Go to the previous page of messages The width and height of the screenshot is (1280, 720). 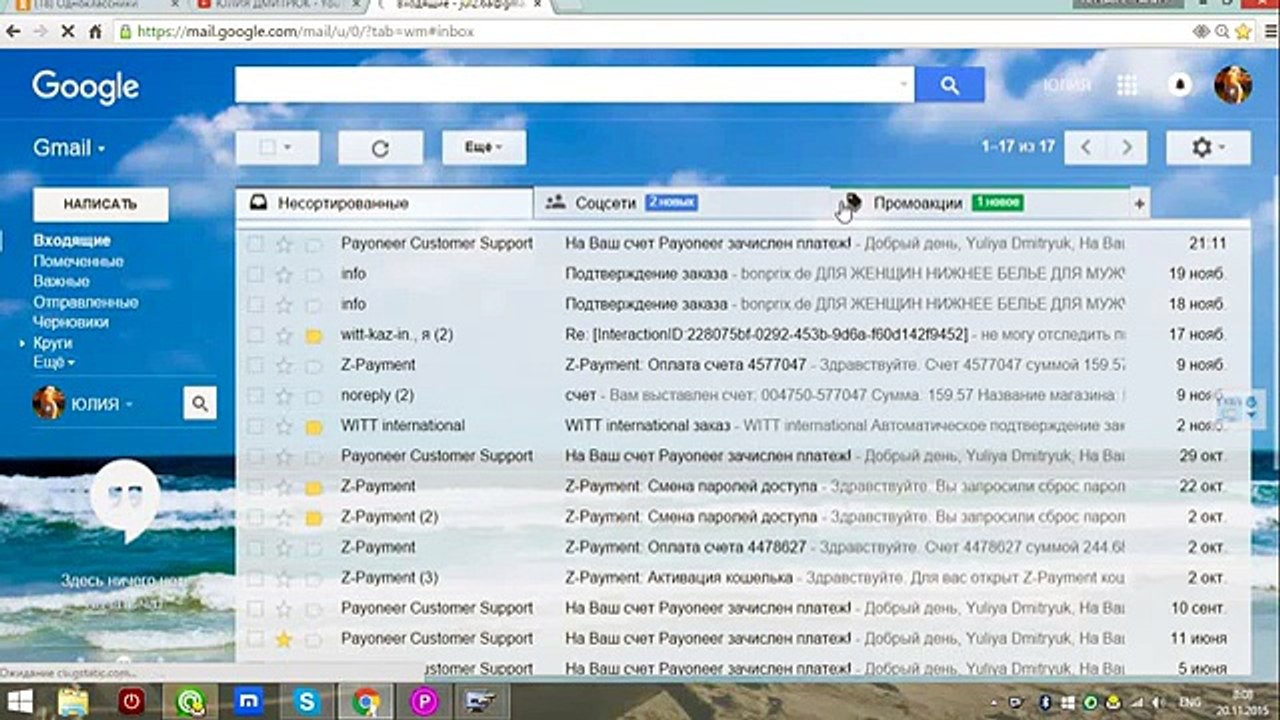tap(1085, 148)
